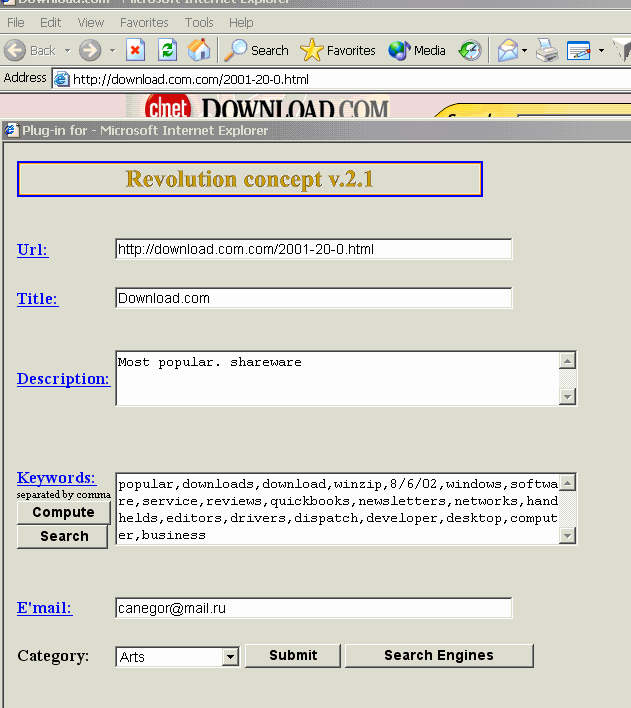Open Search pane with magnifier icon
631x708 pixels.
(235, 50)
